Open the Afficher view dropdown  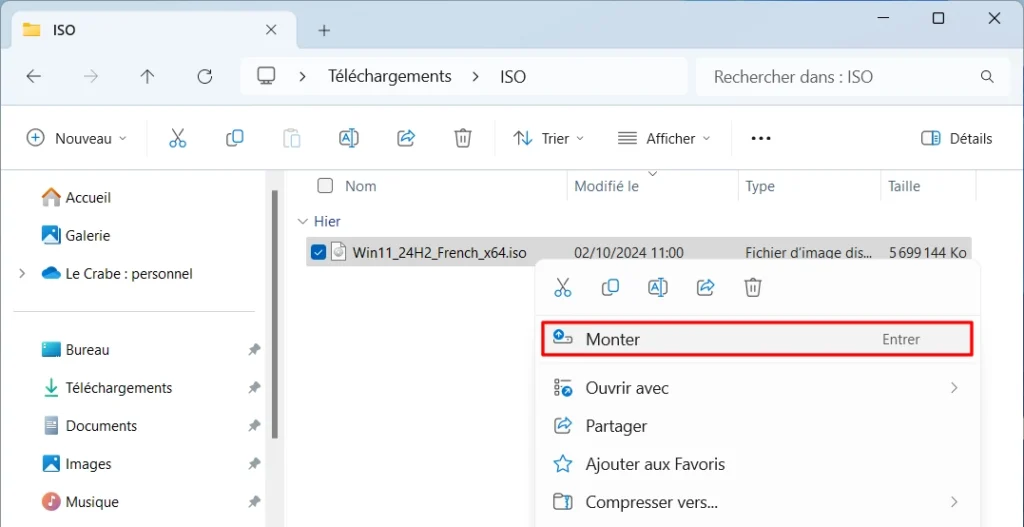pos(664,138)
